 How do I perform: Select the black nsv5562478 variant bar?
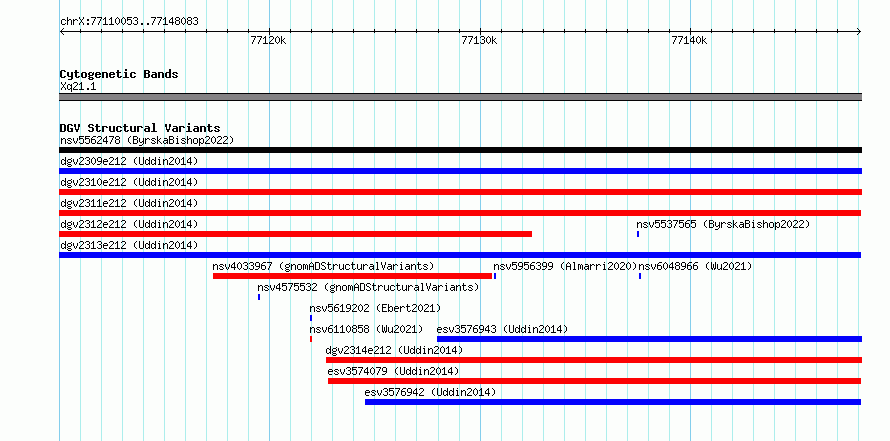click(x=460, y=150)
